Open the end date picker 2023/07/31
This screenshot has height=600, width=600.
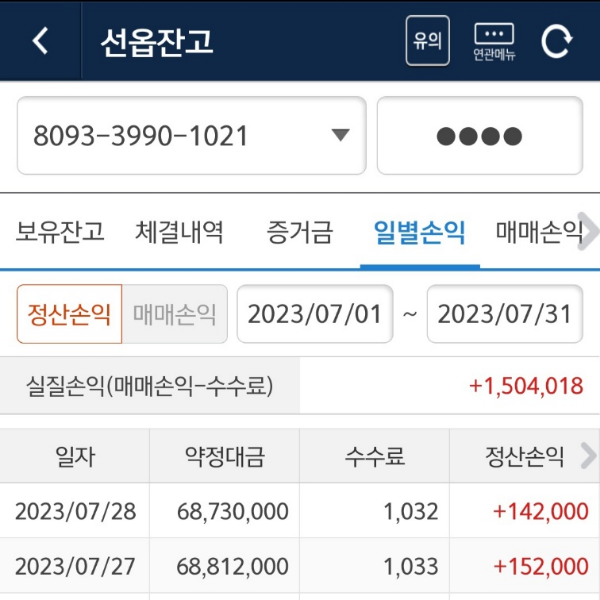tap(505, 314)
